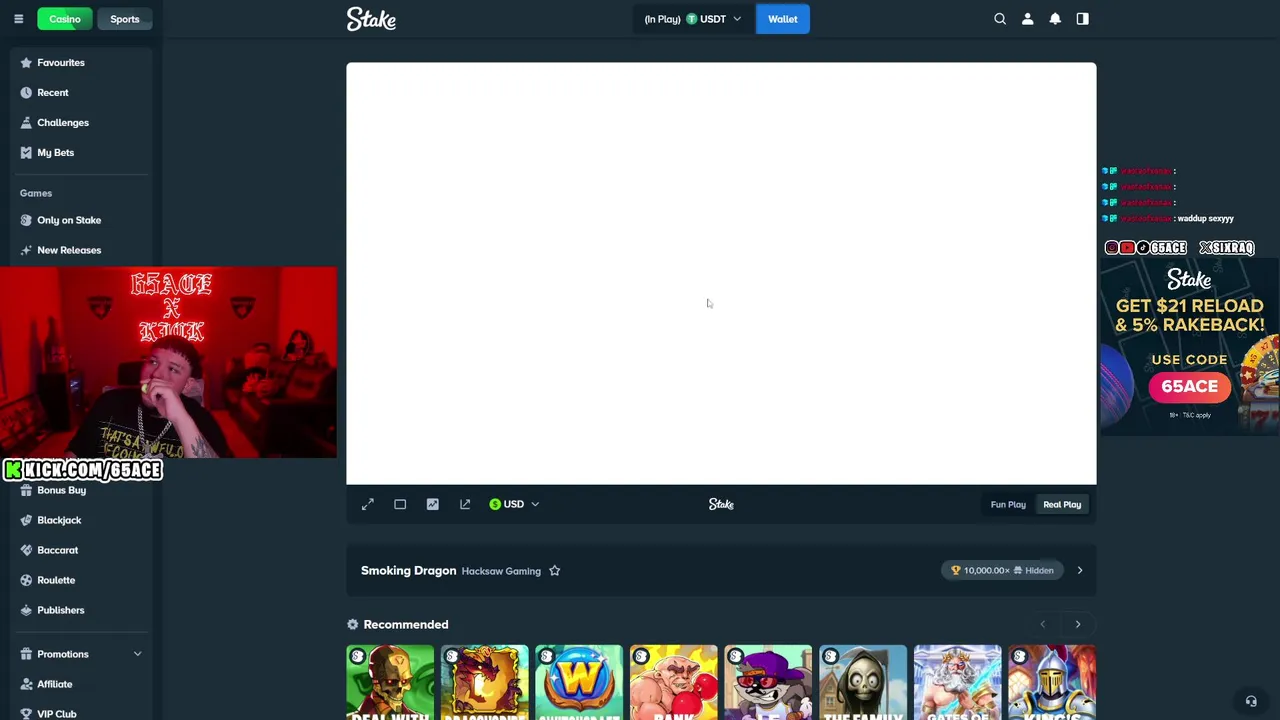Toggle theatre mode icon
This screenshot has height=720, width=1280.
click(x=400, y=504)
